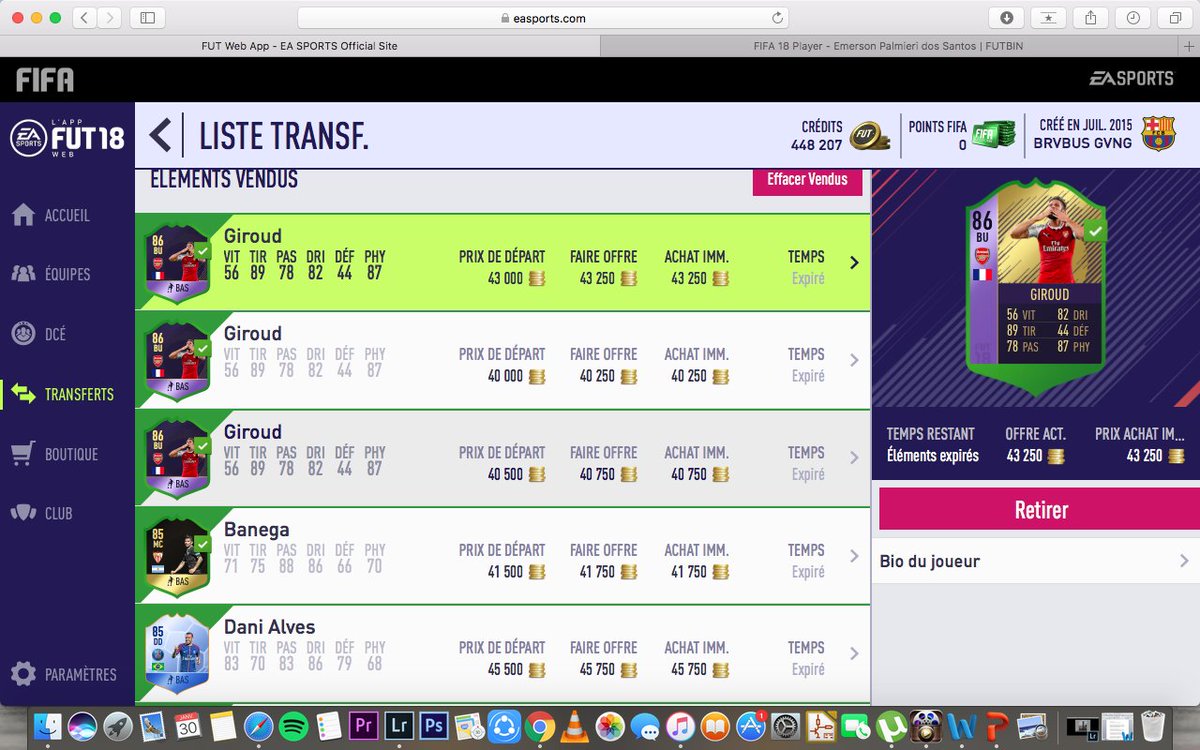Screen dimensions: 1200x750
Task: Click the FUT 18 Web app logo
Action: tap(67, 137)
